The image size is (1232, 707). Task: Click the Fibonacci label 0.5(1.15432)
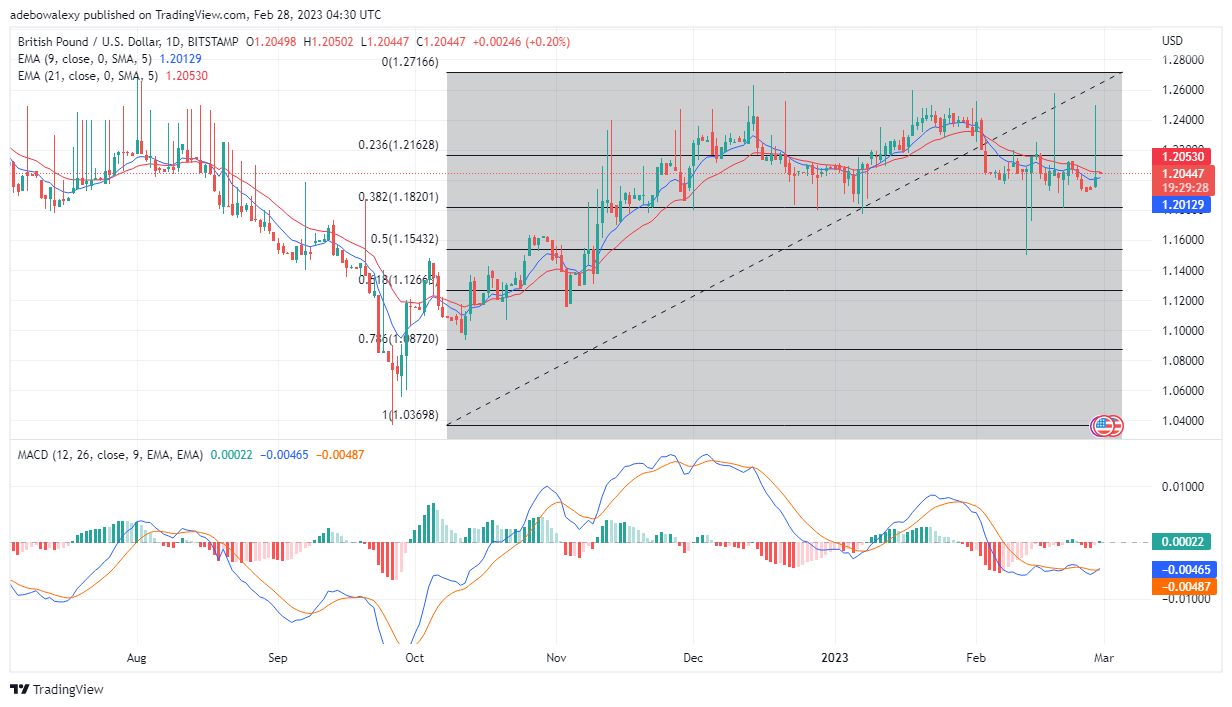coord(405,239)
